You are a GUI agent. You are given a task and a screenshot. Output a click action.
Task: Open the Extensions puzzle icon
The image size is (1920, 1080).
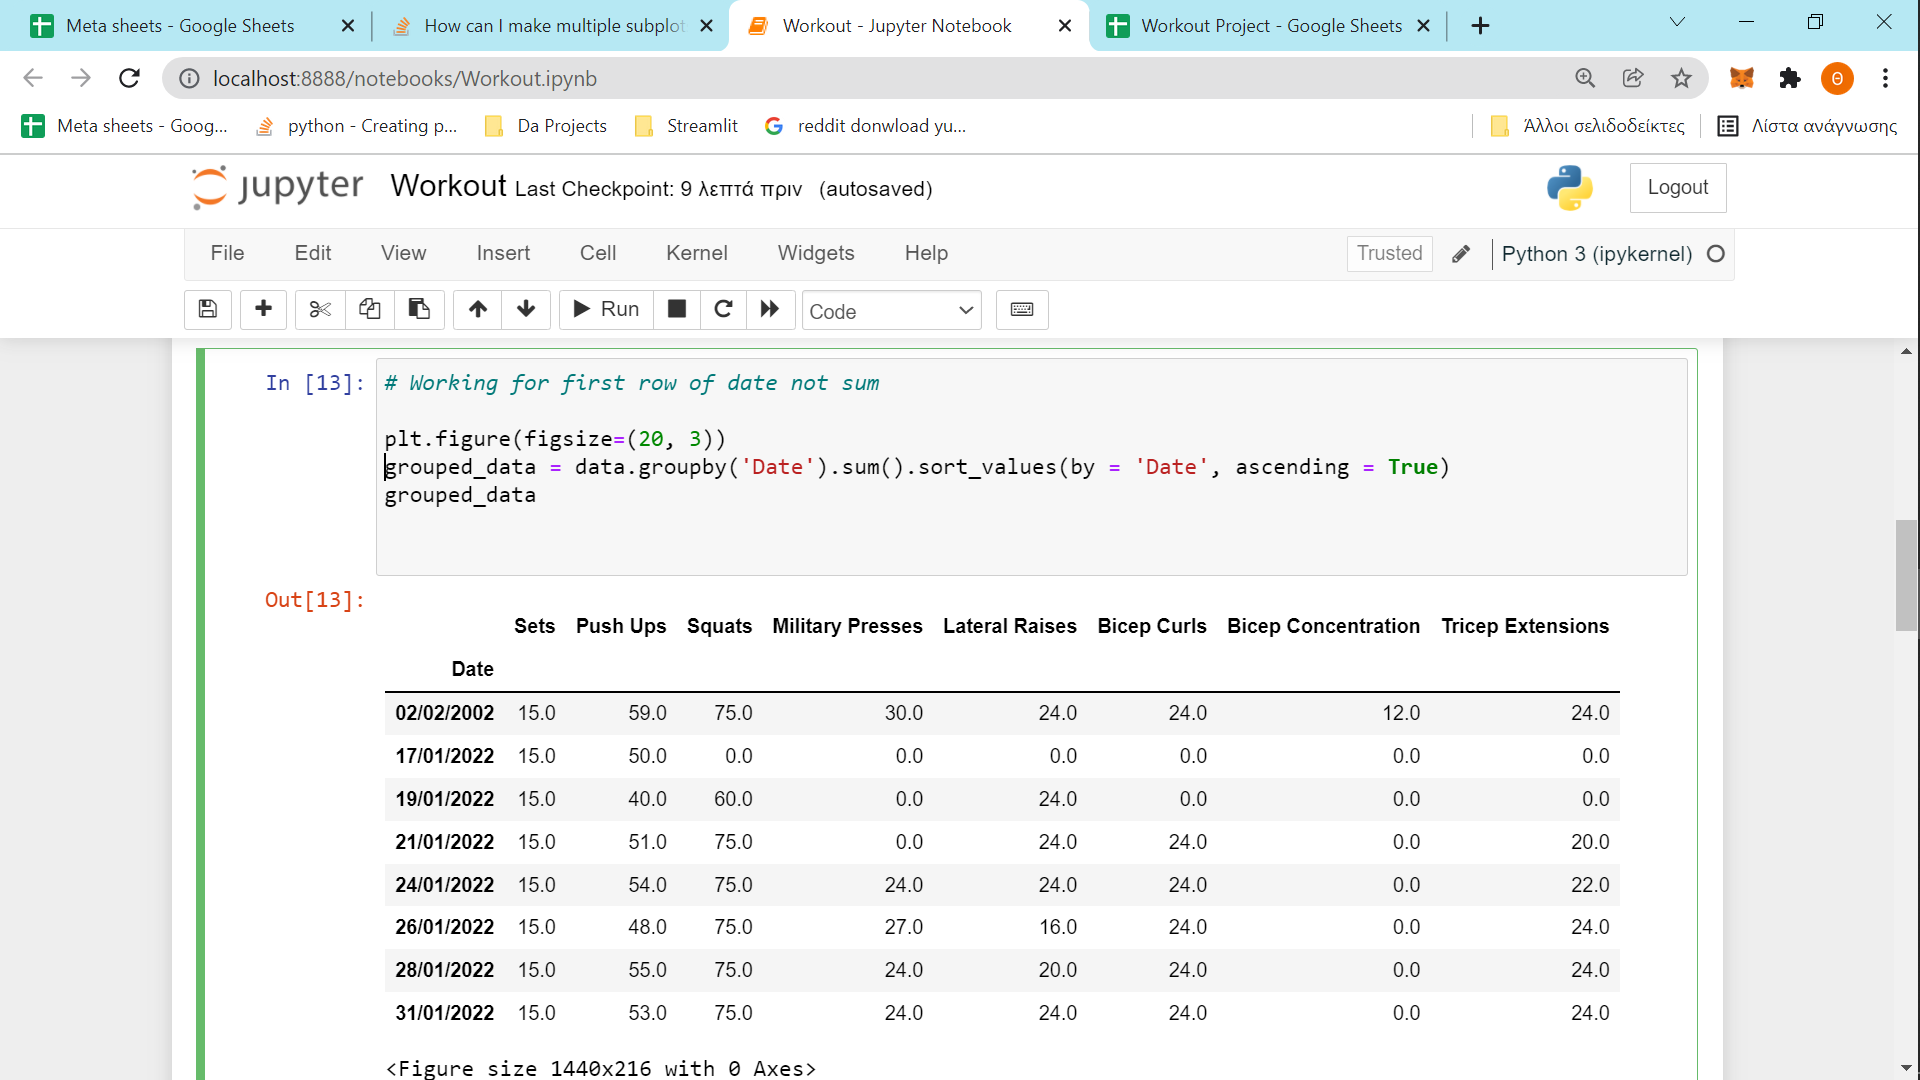click(1790, 78)
